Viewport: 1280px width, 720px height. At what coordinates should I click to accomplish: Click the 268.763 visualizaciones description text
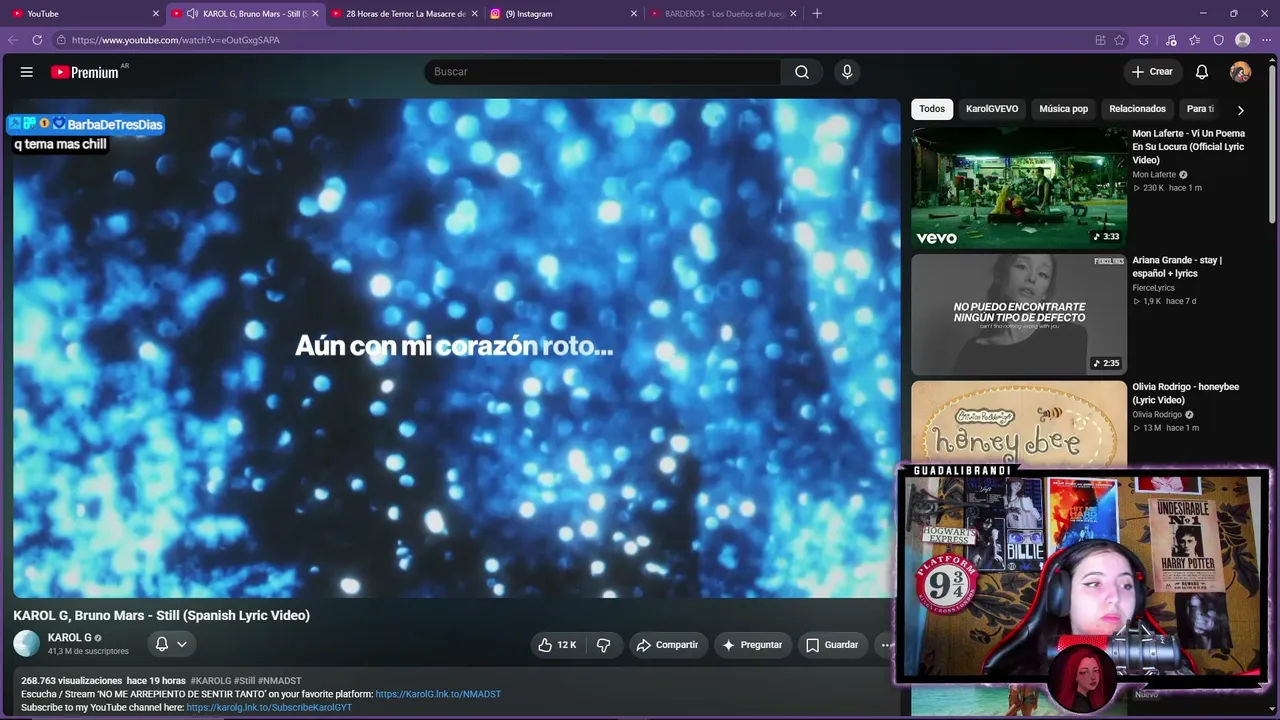pyautogui.click(x=72, y=681)
